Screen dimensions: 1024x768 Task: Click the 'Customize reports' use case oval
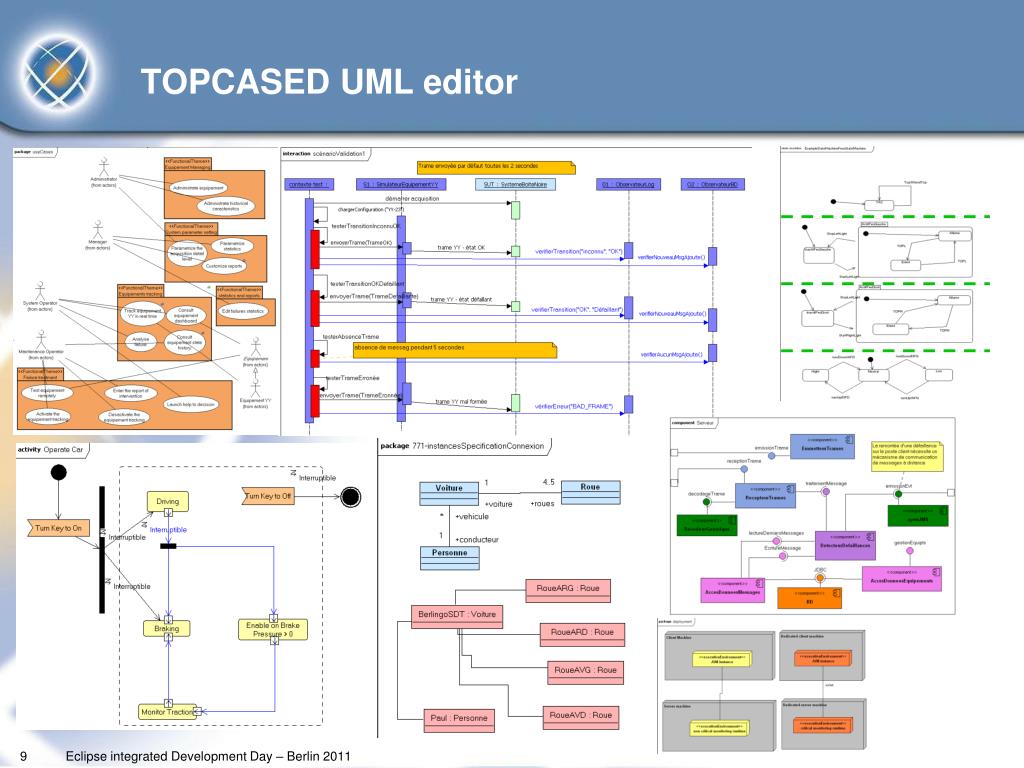click(x=224, y=266)
